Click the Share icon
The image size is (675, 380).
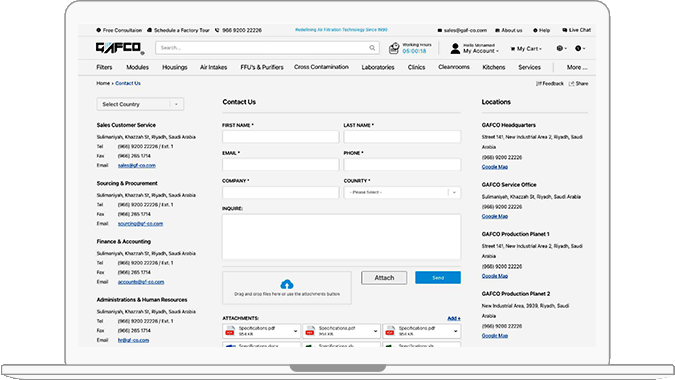571,83
